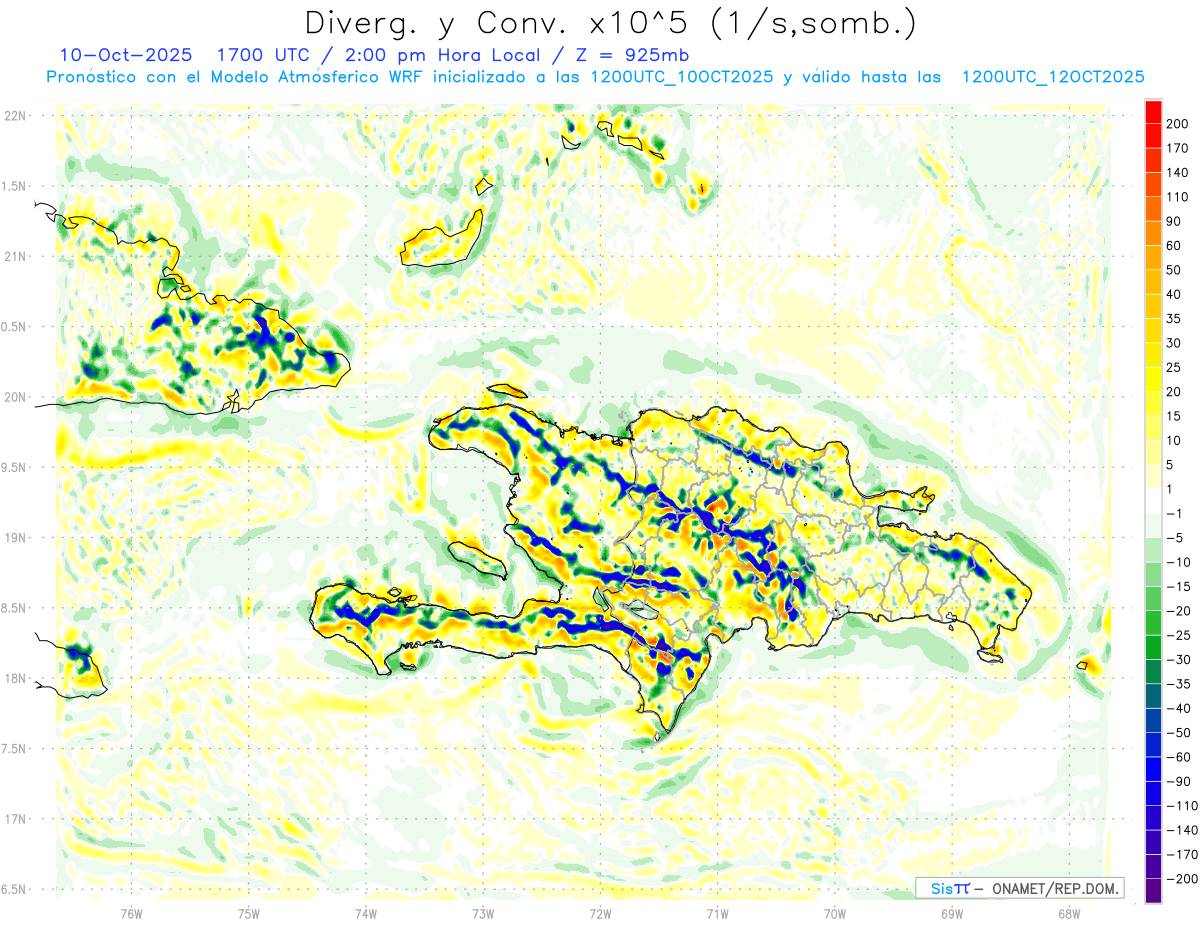Click the colorbar value '-35'
The width and height of the screenshot is (1200, 927).
pos(1180,684)
